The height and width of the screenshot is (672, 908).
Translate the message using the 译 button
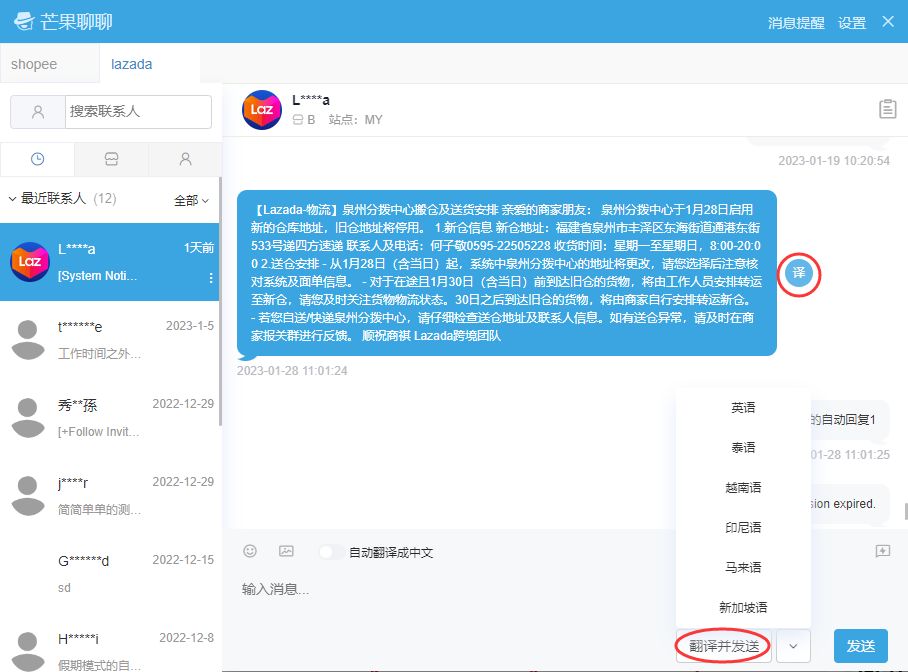pyautogui.click(x=797, y=273)
